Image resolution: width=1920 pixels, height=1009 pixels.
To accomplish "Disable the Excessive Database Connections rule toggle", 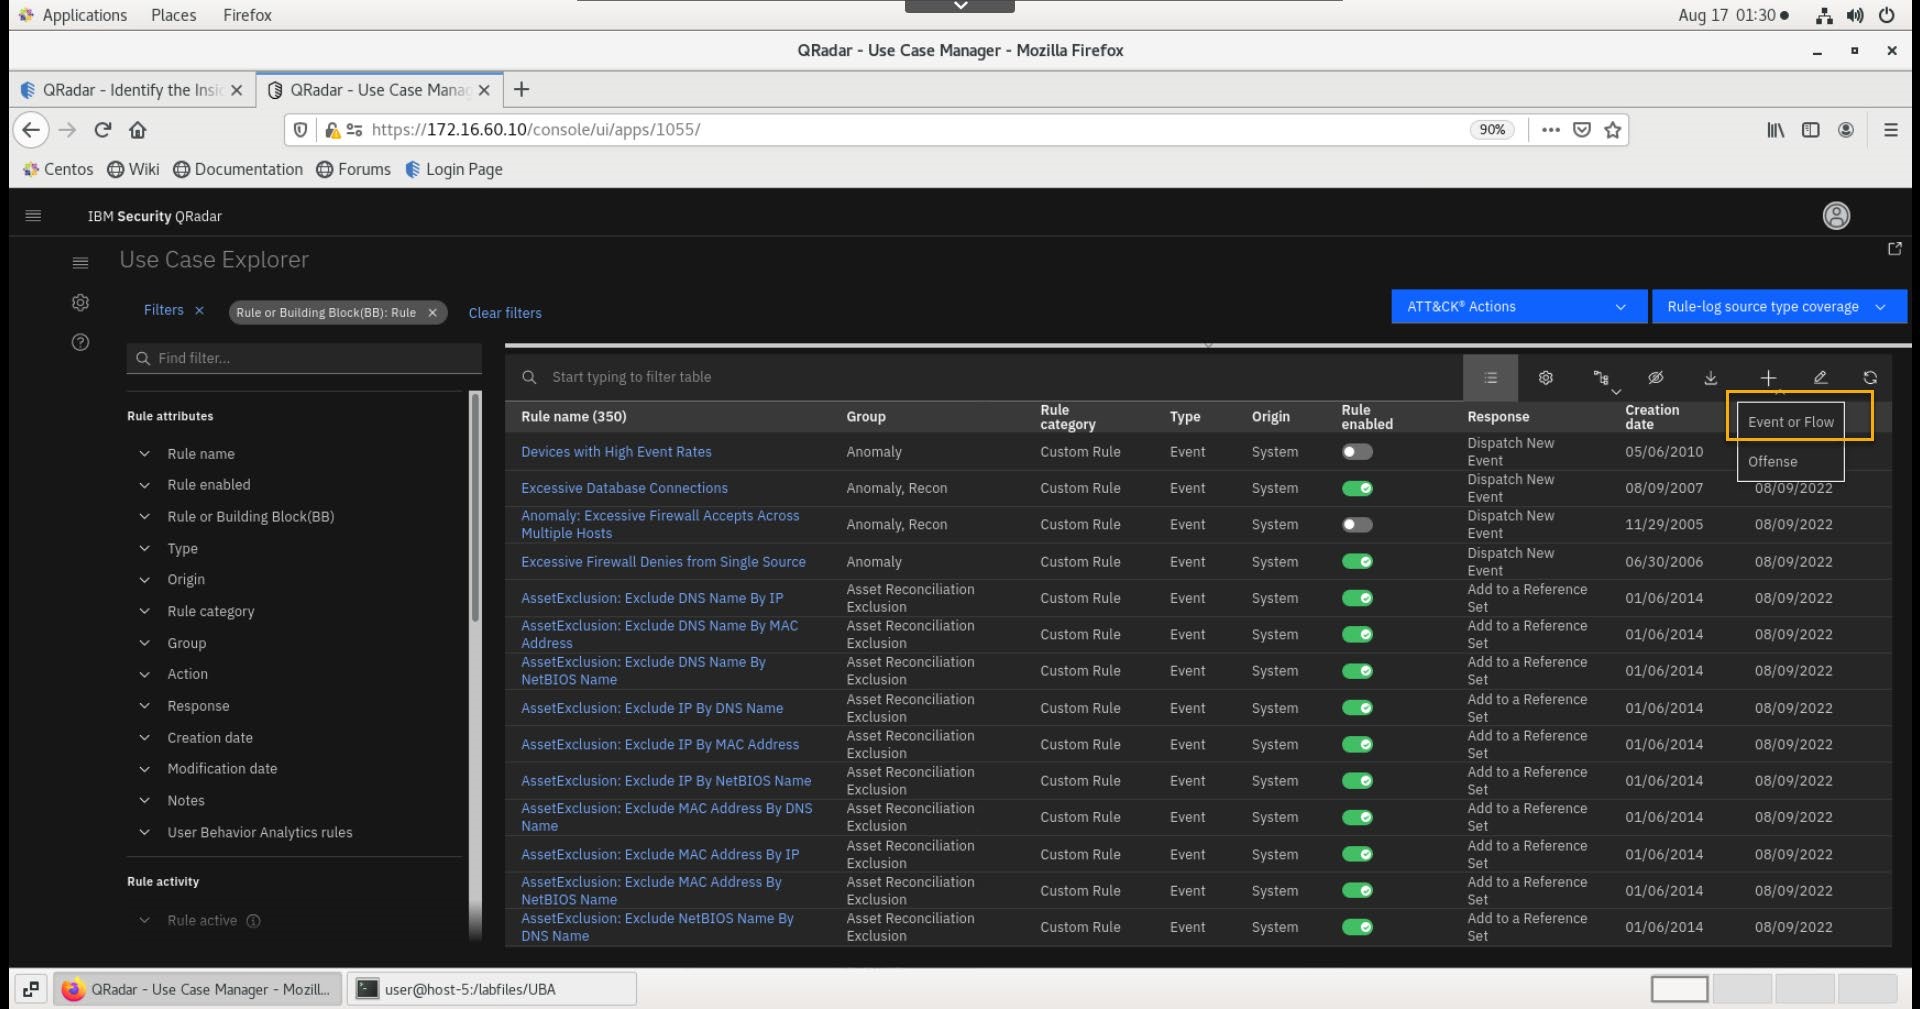I will pyautogui.click(x=1357, y=488).
